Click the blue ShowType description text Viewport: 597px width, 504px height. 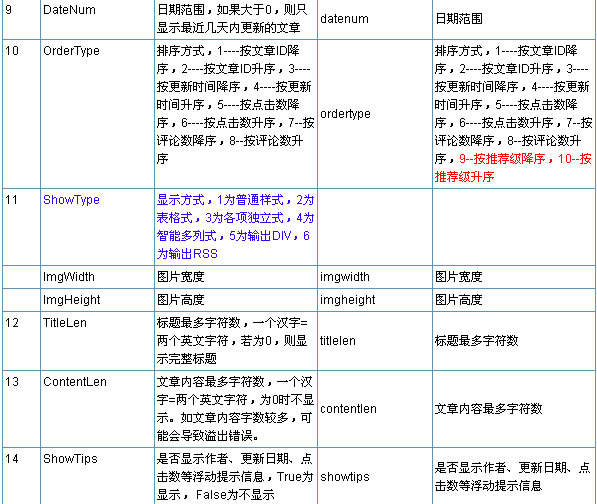235,226
